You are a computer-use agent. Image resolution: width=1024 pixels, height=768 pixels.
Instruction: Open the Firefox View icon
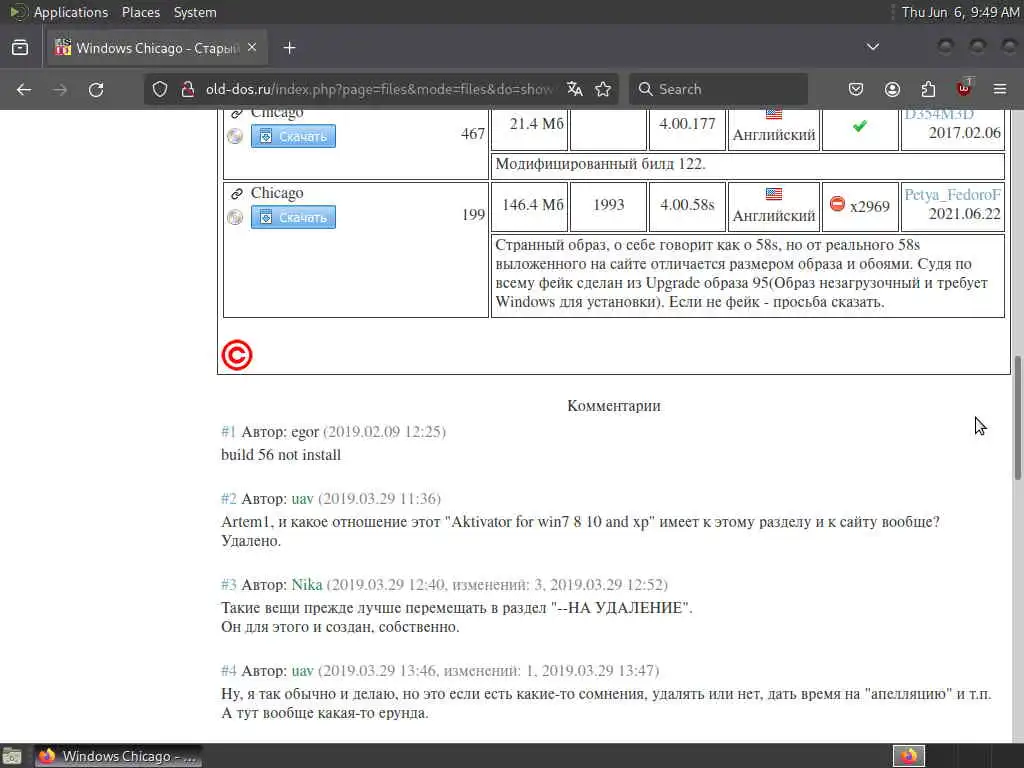click(20, 48)
